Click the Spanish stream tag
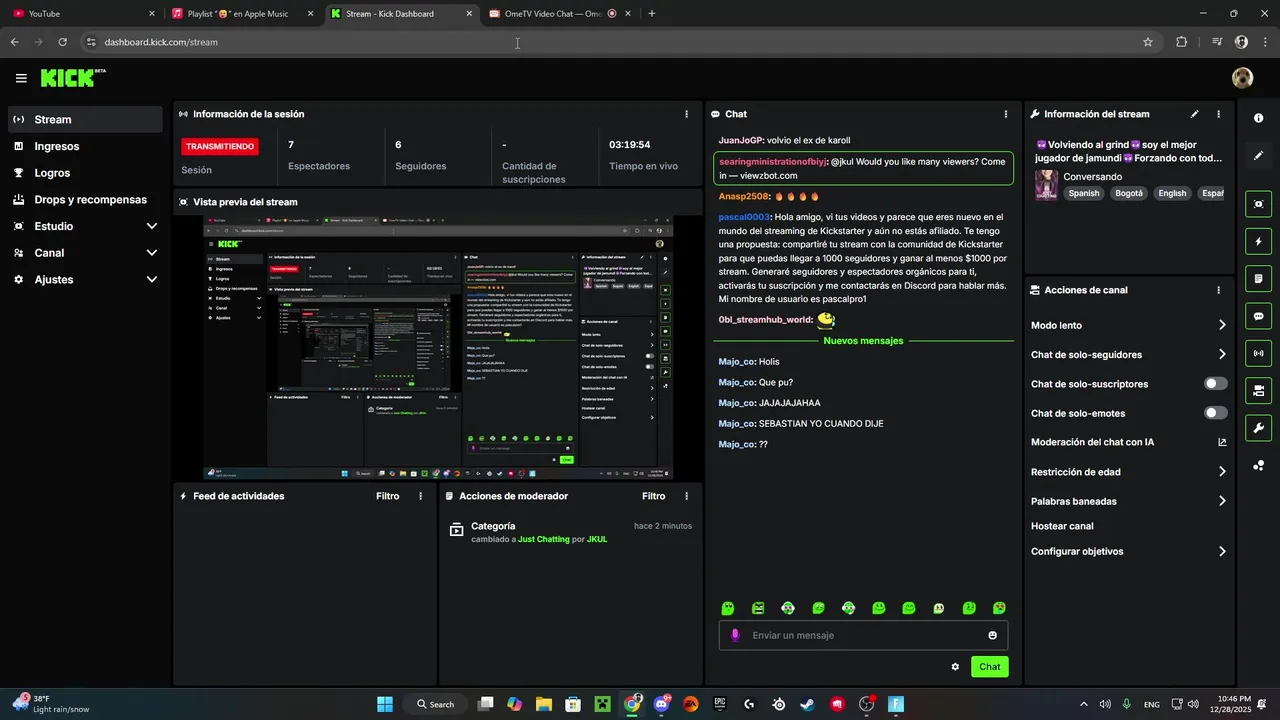 (x=1083, y=194)
